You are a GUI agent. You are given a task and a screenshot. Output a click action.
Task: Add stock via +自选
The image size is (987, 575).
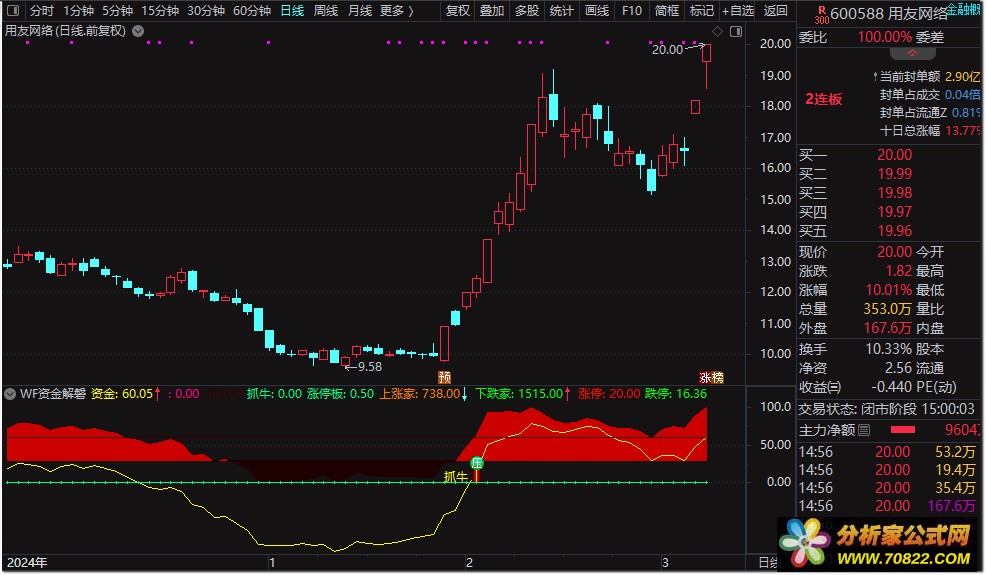738,11
